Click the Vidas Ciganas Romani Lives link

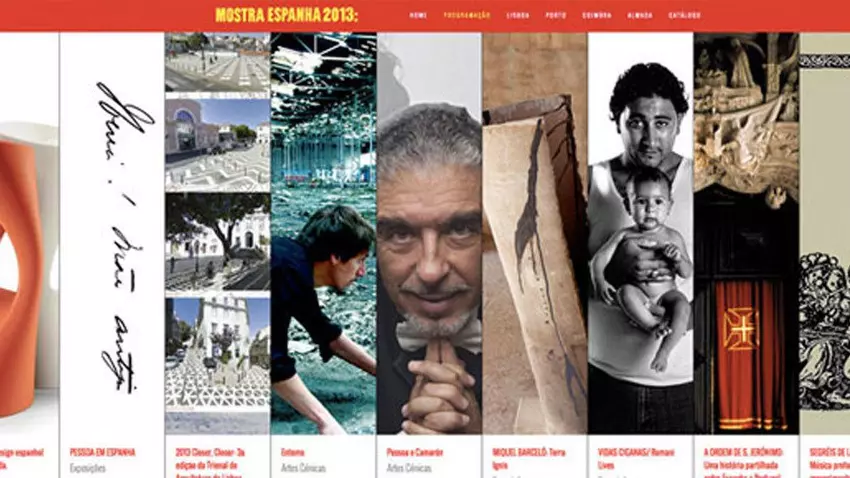tap(636, 458)
